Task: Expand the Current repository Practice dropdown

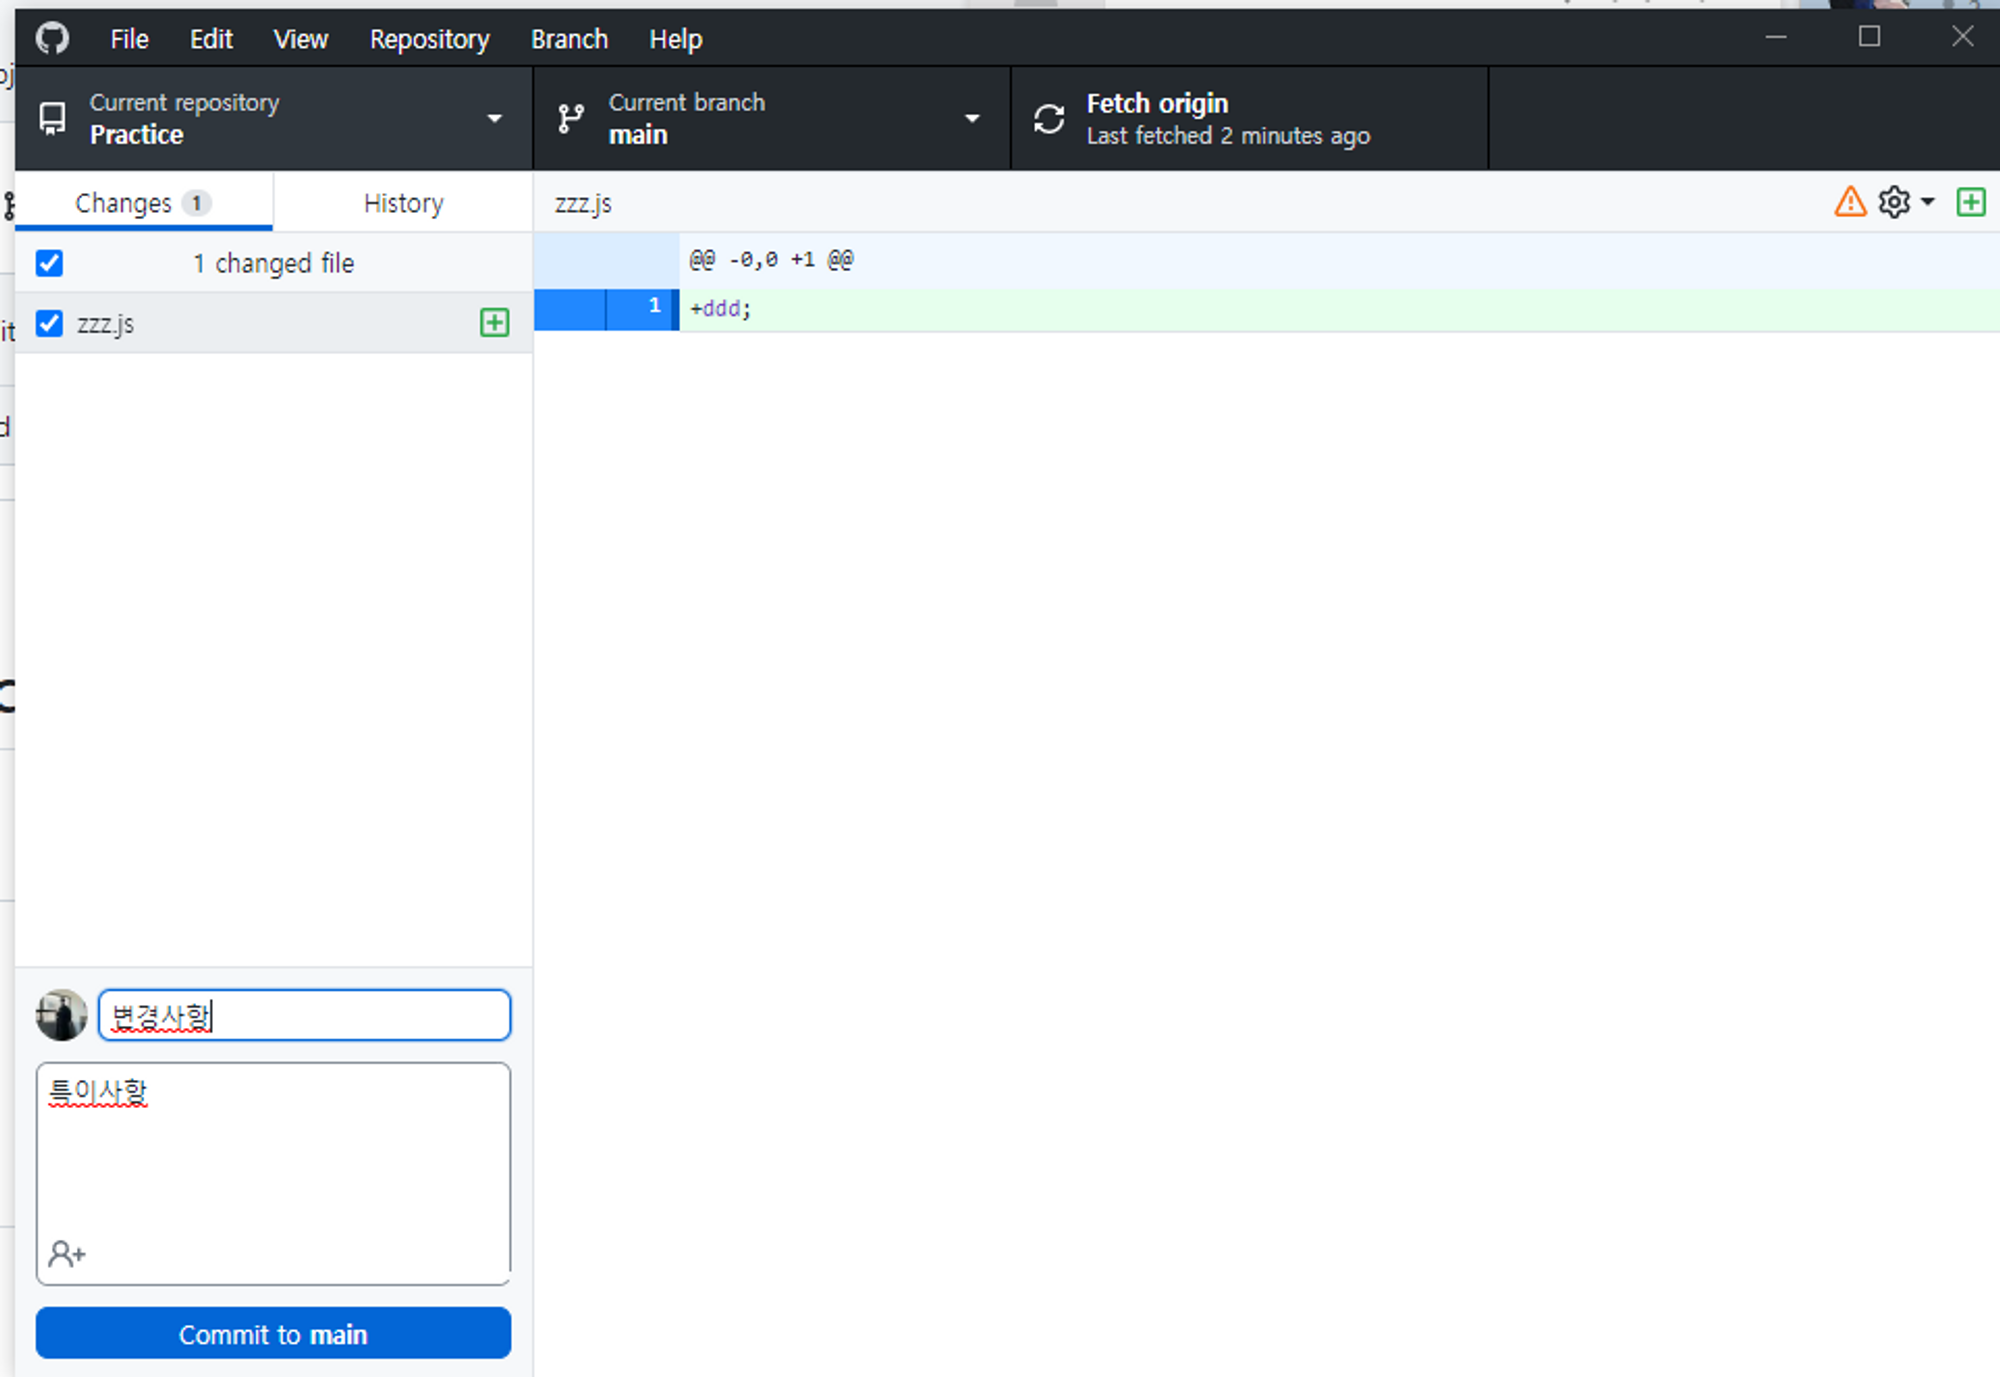Action: [x=273, y=118]
